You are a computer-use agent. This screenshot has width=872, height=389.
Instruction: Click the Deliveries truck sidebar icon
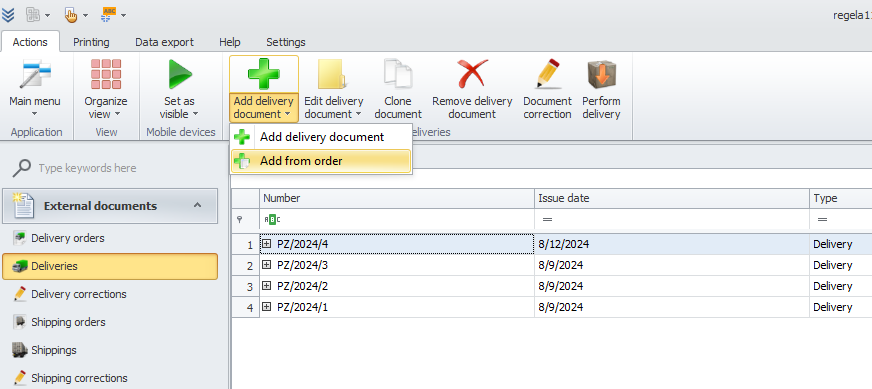click(20, 267)
